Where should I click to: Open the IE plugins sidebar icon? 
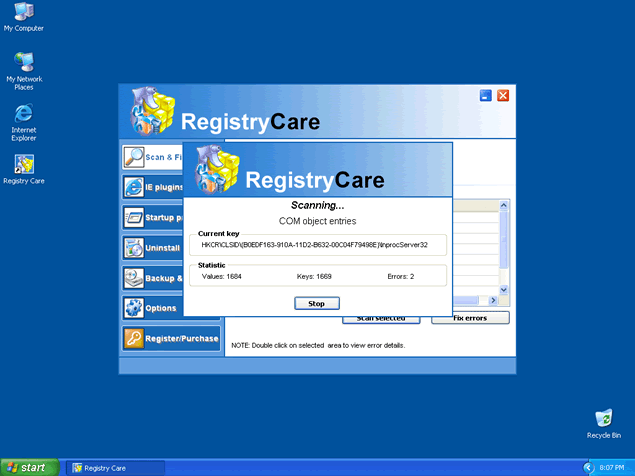(x=134, y=187)
